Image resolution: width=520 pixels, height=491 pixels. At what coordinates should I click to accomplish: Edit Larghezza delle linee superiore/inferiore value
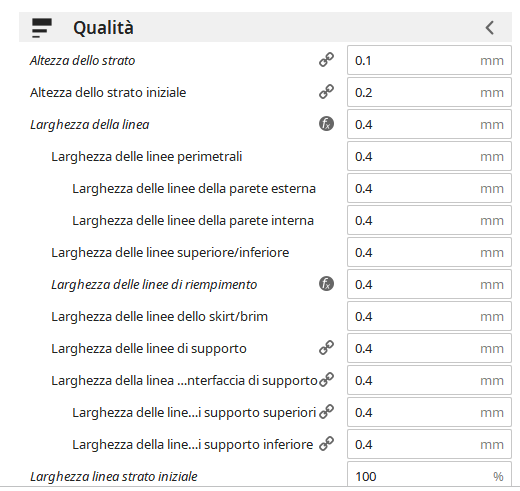[429, 252]
